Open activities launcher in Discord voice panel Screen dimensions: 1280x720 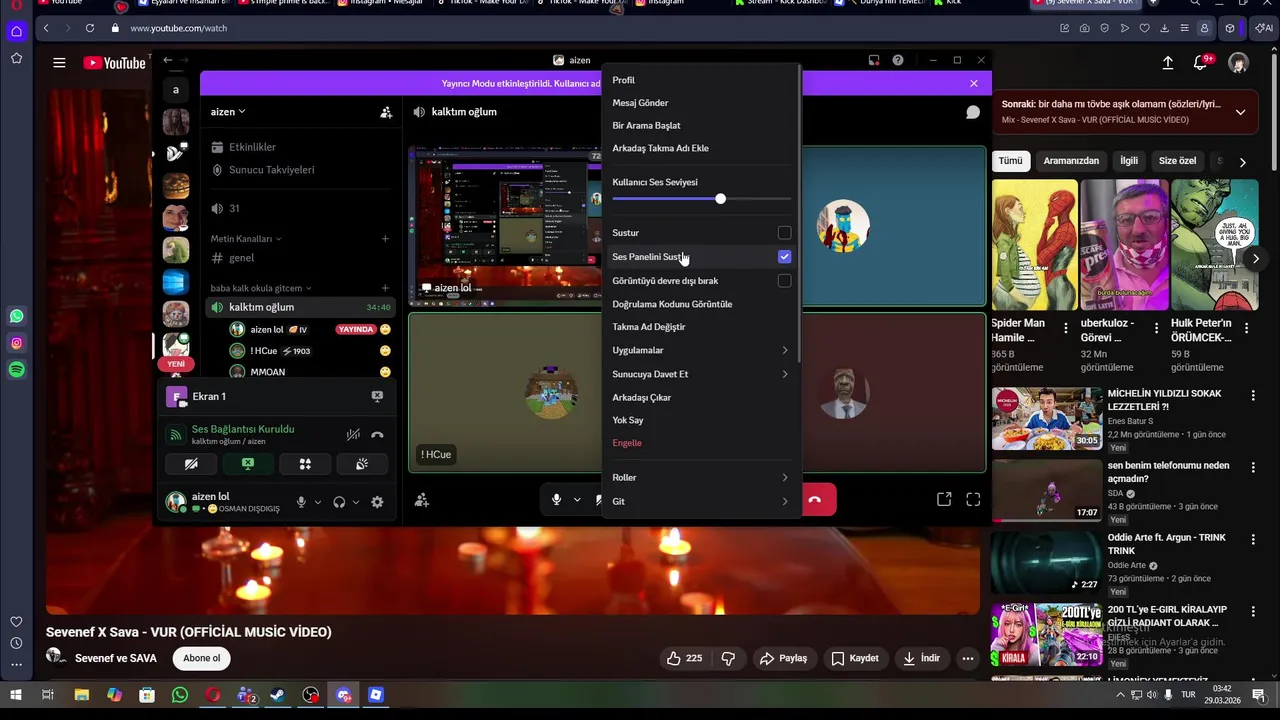305,464
